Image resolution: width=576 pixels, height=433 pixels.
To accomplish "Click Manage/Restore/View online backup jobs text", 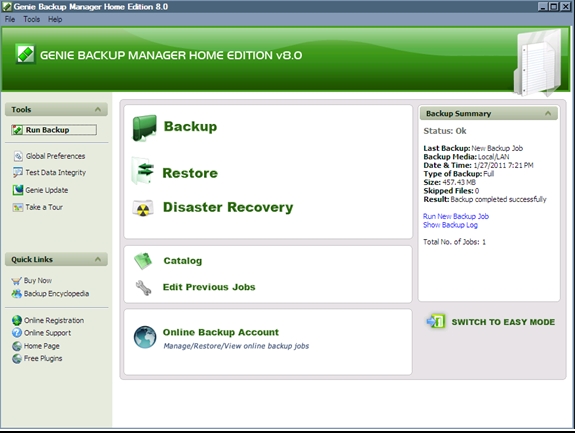I will click(x=236, y=346).
